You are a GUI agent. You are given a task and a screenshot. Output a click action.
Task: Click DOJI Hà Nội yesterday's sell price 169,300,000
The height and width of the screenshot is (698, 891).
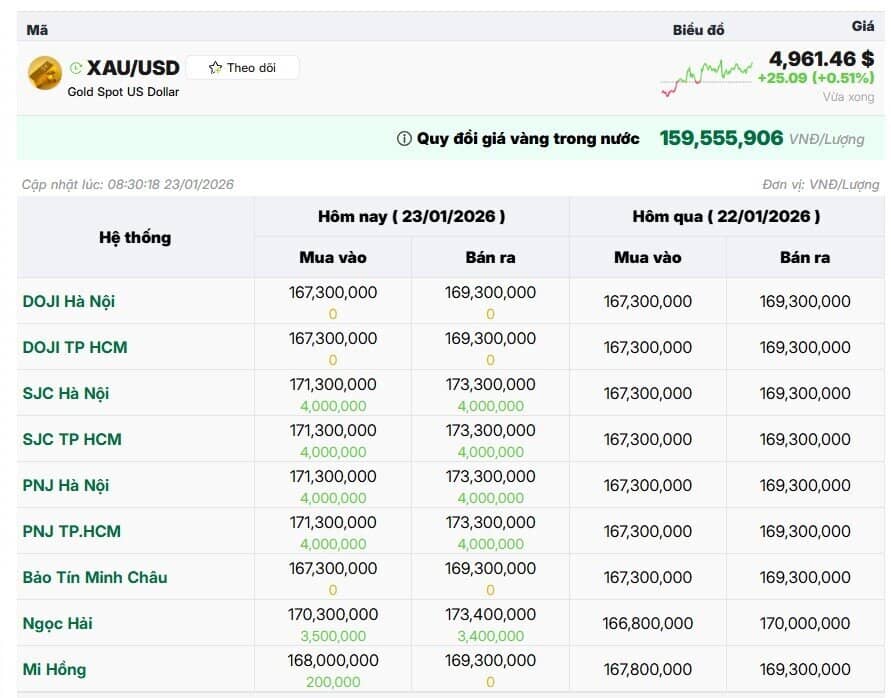pos(805,302)
